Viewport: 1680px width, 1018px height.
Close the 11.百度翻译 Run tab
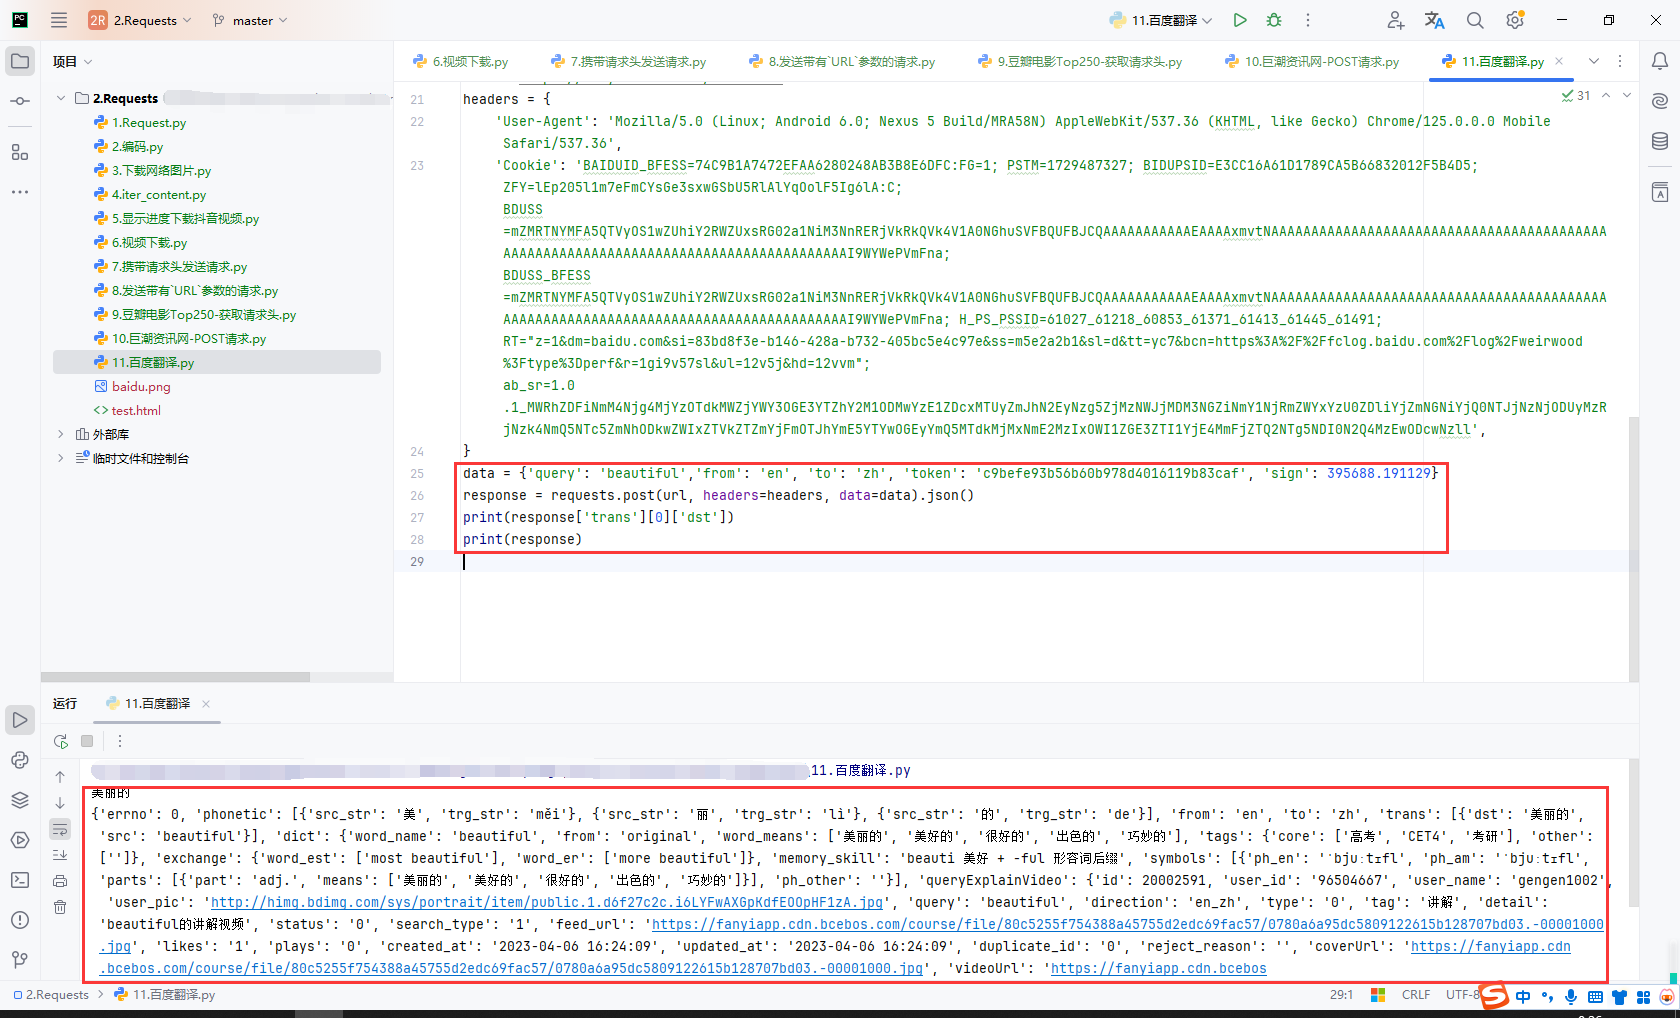[206, 704]
